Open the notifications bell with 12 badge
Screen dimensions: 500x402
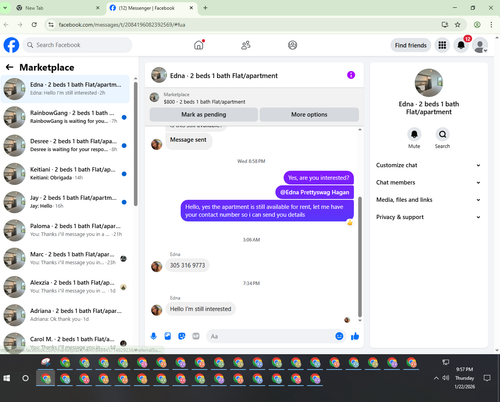click(x=461, y=45)
